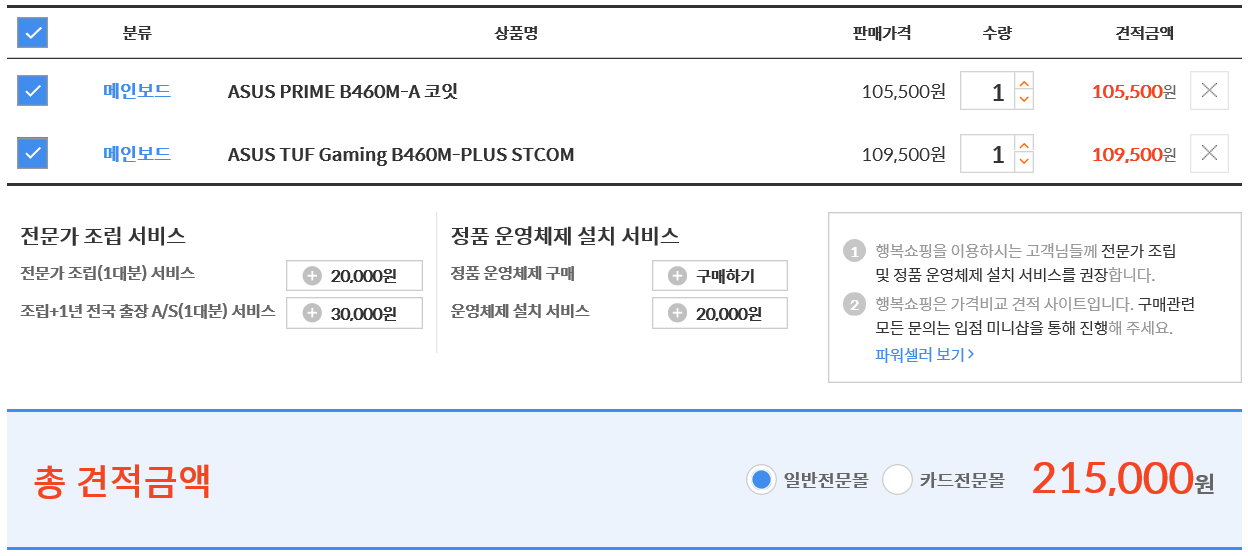Increase quantity of ASUS PRIME B460M-A
This screenshot has width=1248, height=556.
(x=1023, y=82)
